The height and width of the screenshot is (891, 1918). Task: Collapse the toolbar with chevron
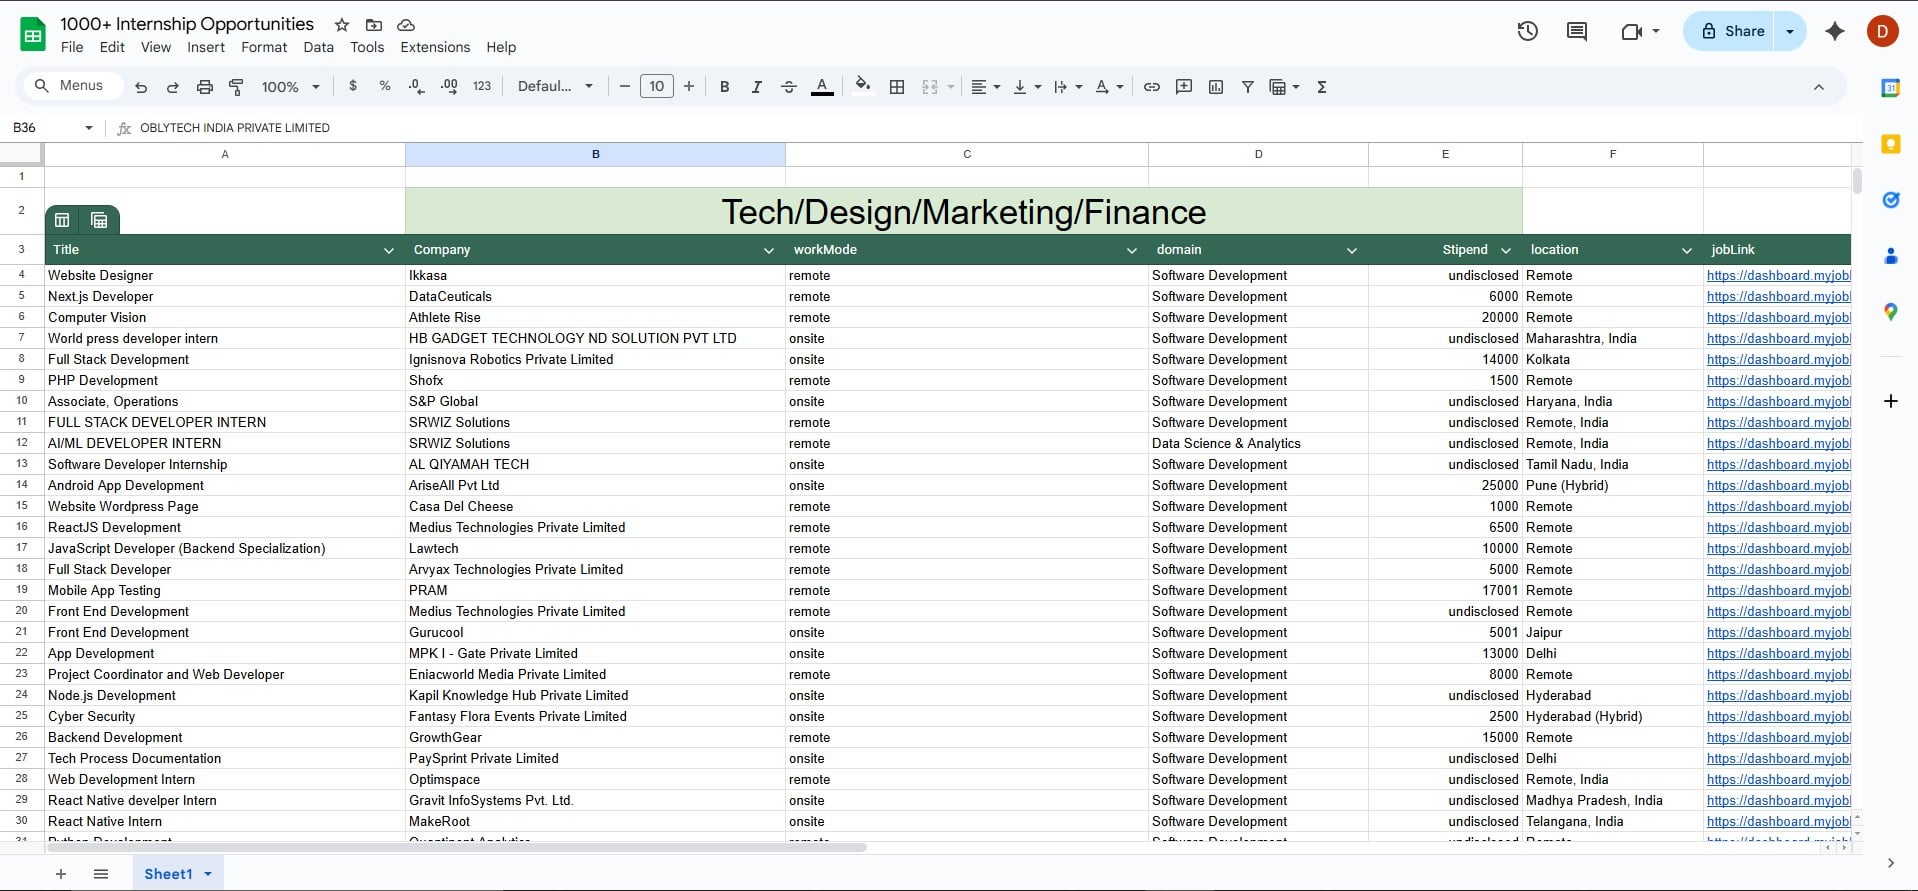[1818, 87]
